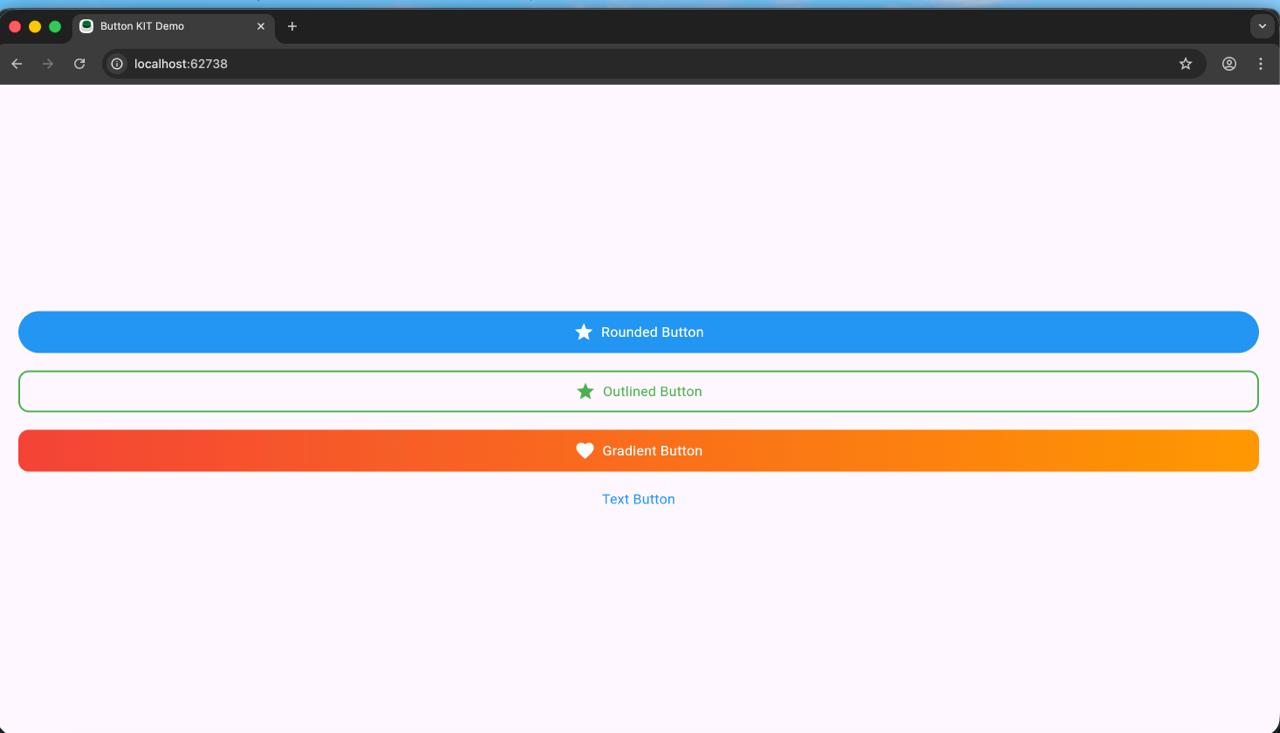Open the browser profile icon
This screenshot has width=1280, height=733.
(1229, 64)
